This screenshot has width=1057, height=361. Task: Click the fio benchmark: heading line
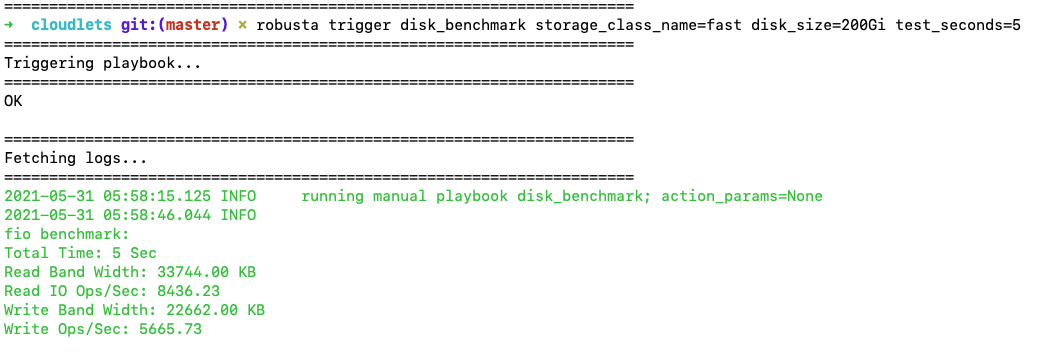tap(66, 234)
